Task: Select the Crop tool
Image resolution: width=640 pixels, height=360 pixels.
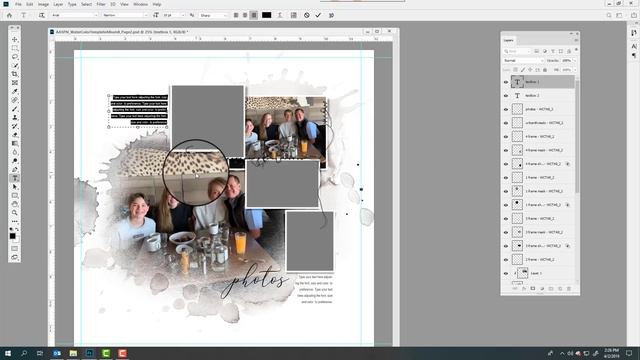Action: [15, 74]
